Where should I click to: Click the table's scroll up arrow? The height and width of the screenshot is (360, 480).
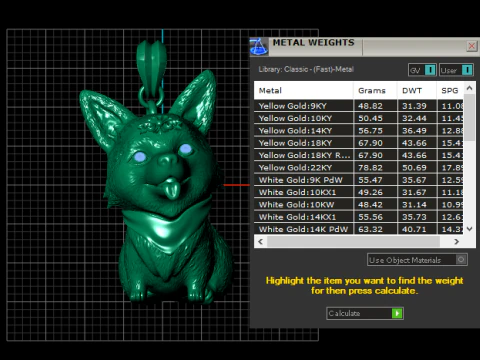click(469, 88)
